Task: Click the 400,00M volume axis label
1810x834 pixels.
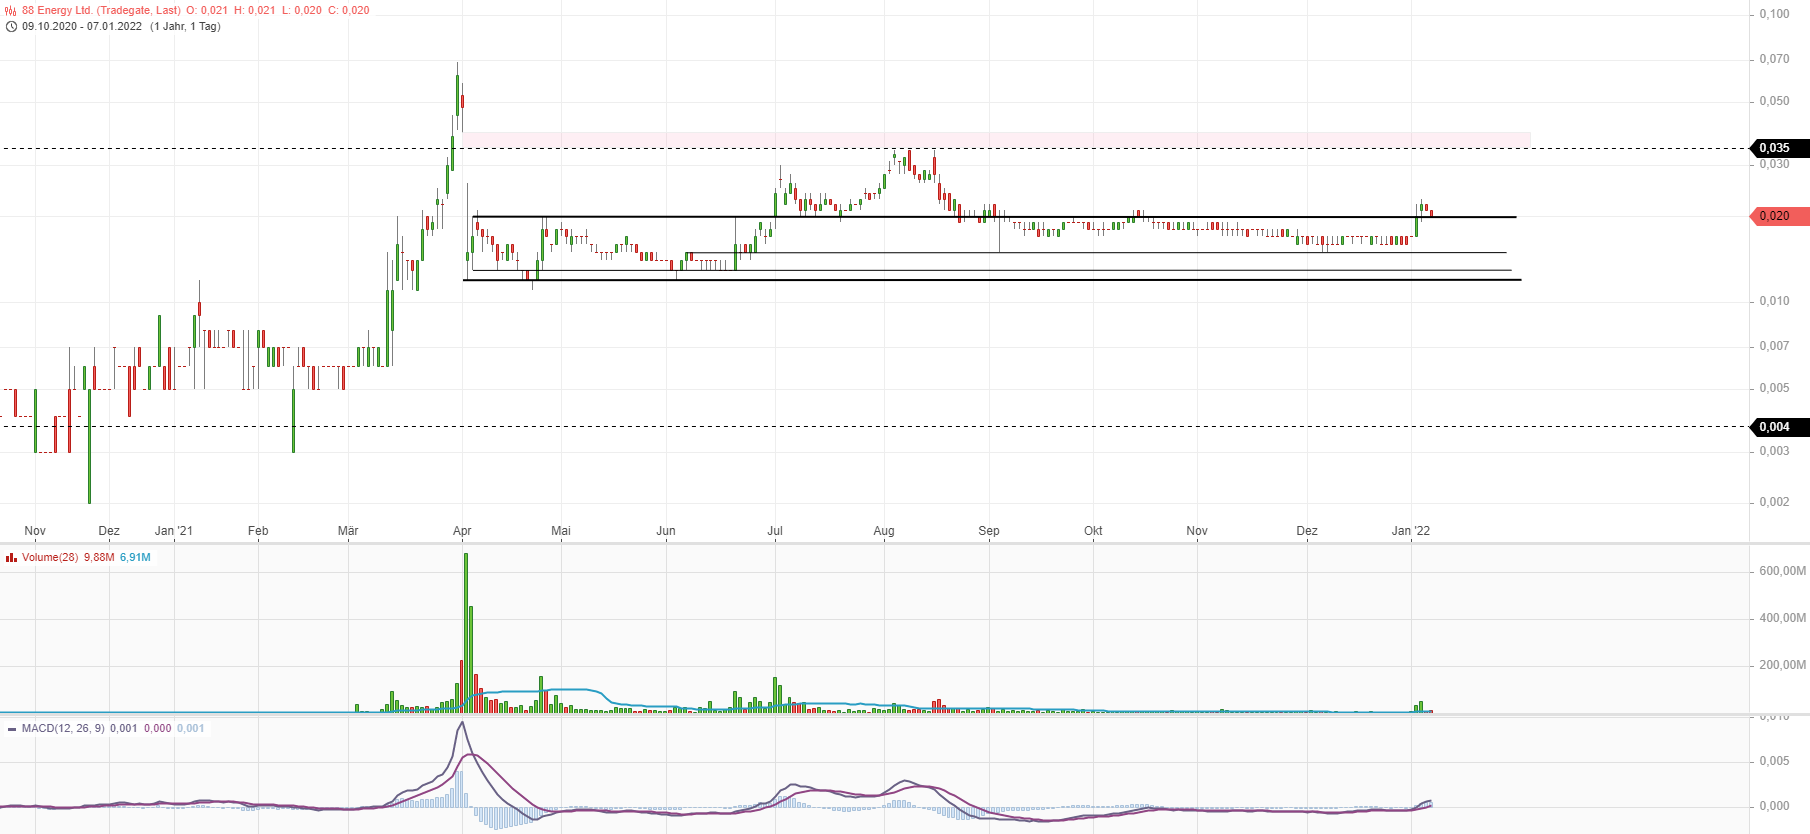Action: [x=1783, y=618]
